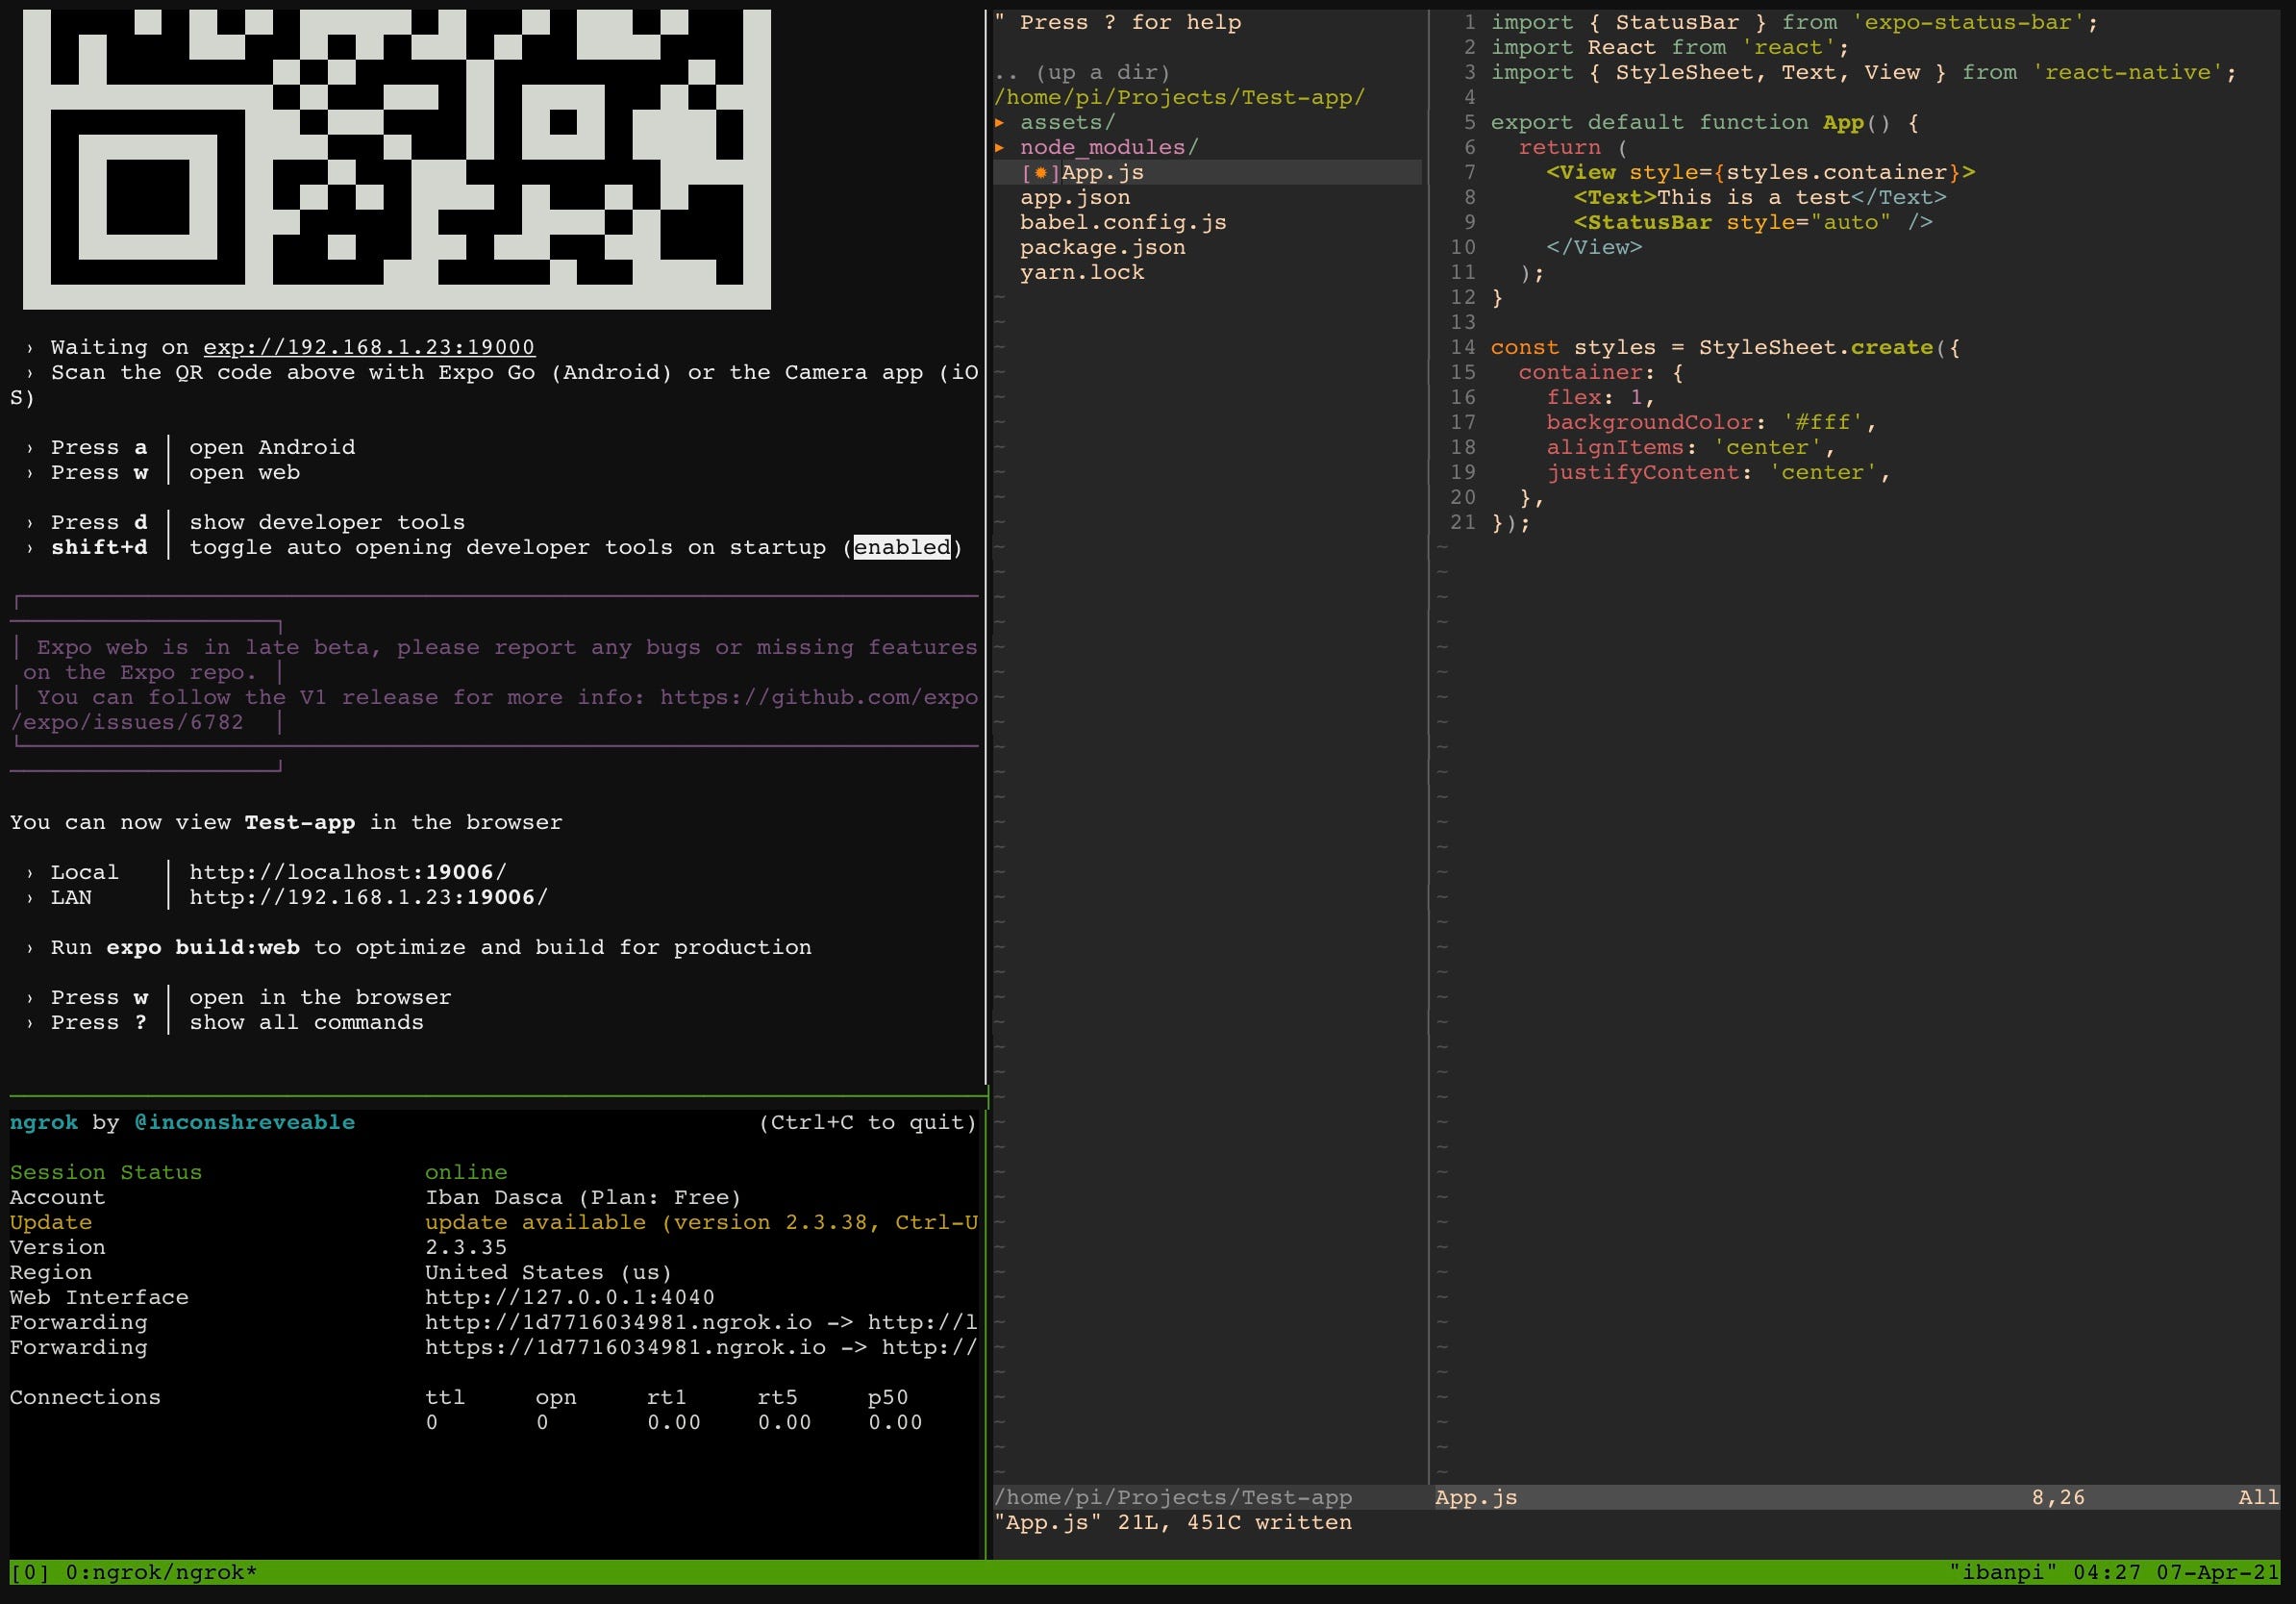This screenshot has width=2296, height=1604.
Task: Open package.json in the file tree
Action: (1102, 247)
